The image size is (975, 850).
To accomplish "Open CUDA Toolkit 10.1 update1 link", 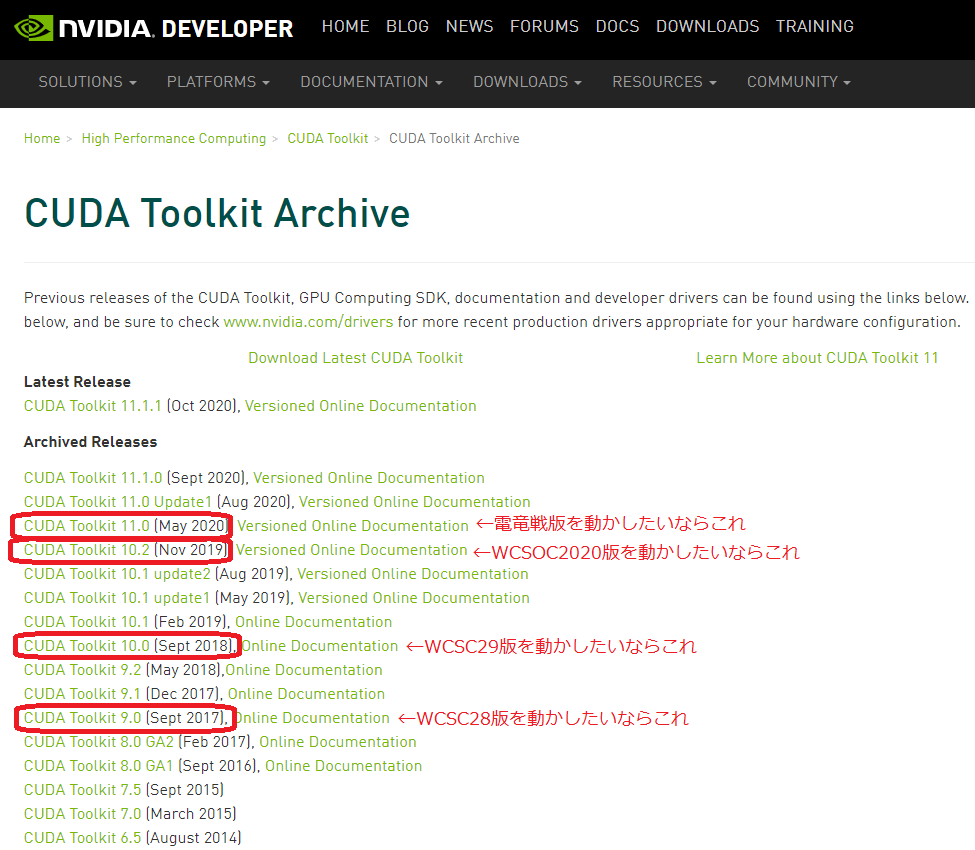I will click(117, 598).
